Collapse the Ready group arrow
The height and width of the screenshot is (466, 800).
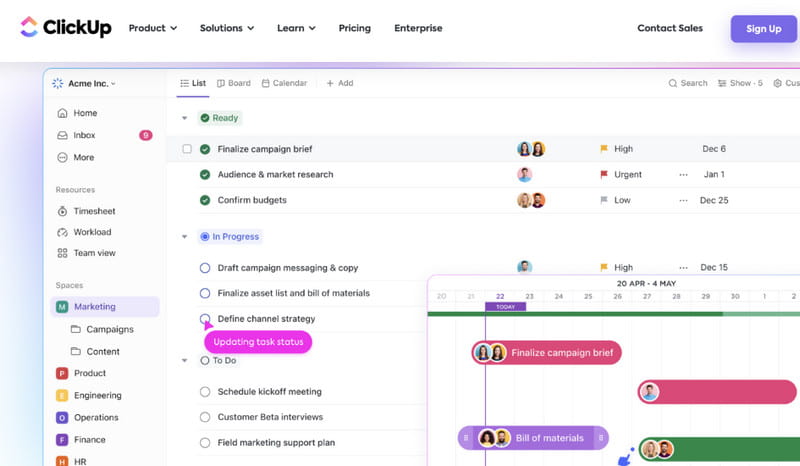point(185,118)
